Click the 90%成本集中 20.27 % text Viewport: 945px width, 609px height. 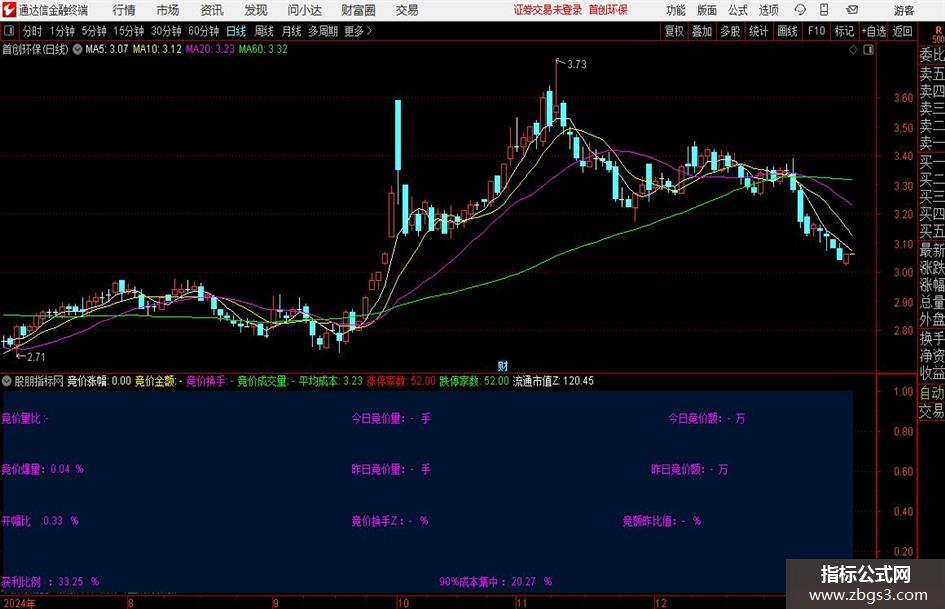tap(495, 582)
